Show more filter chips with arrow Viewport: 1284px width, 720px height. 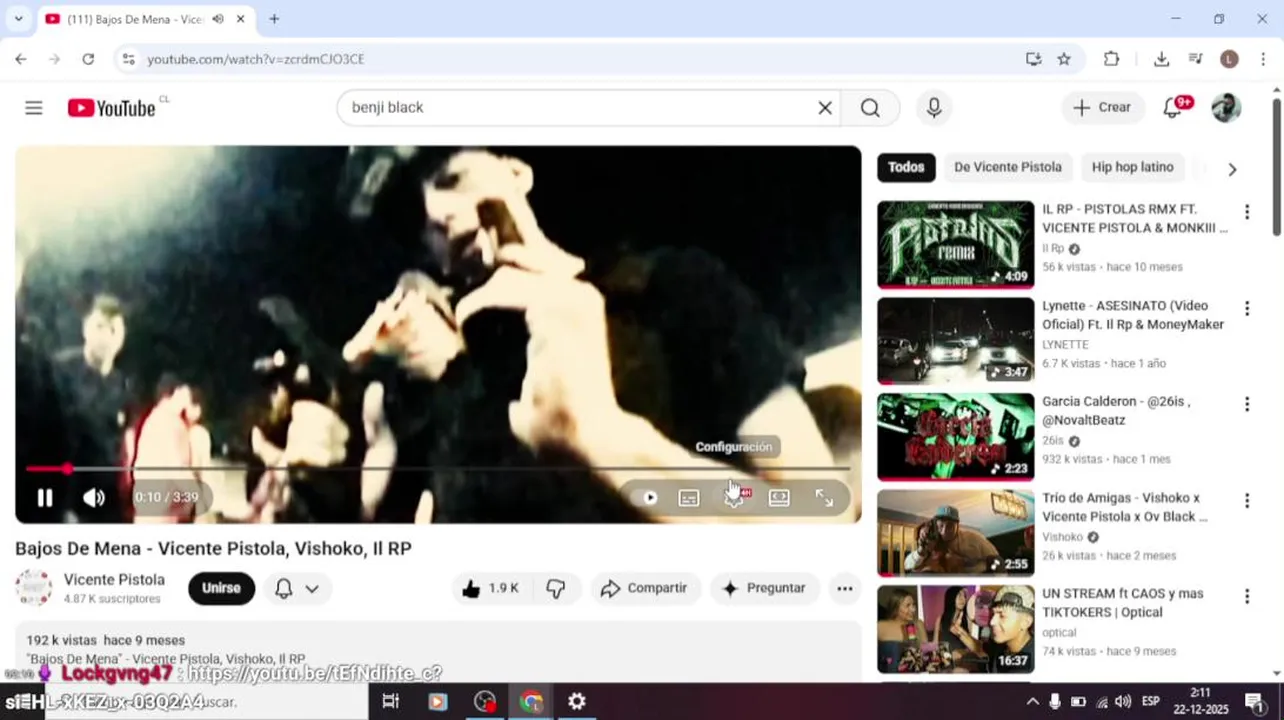[1232, 169]
